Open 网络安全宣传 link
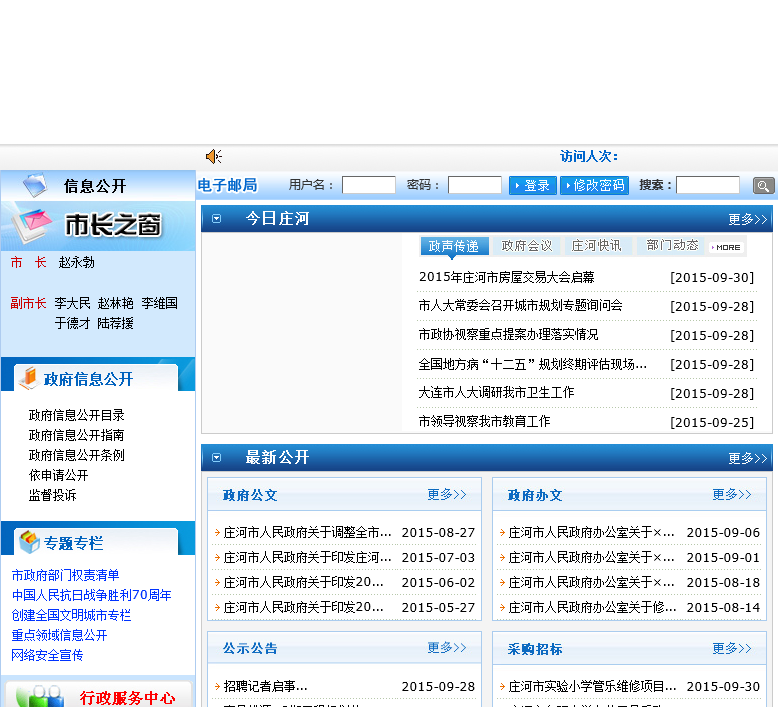Screen dimensions: 778x707 click(x=47, y=655)
